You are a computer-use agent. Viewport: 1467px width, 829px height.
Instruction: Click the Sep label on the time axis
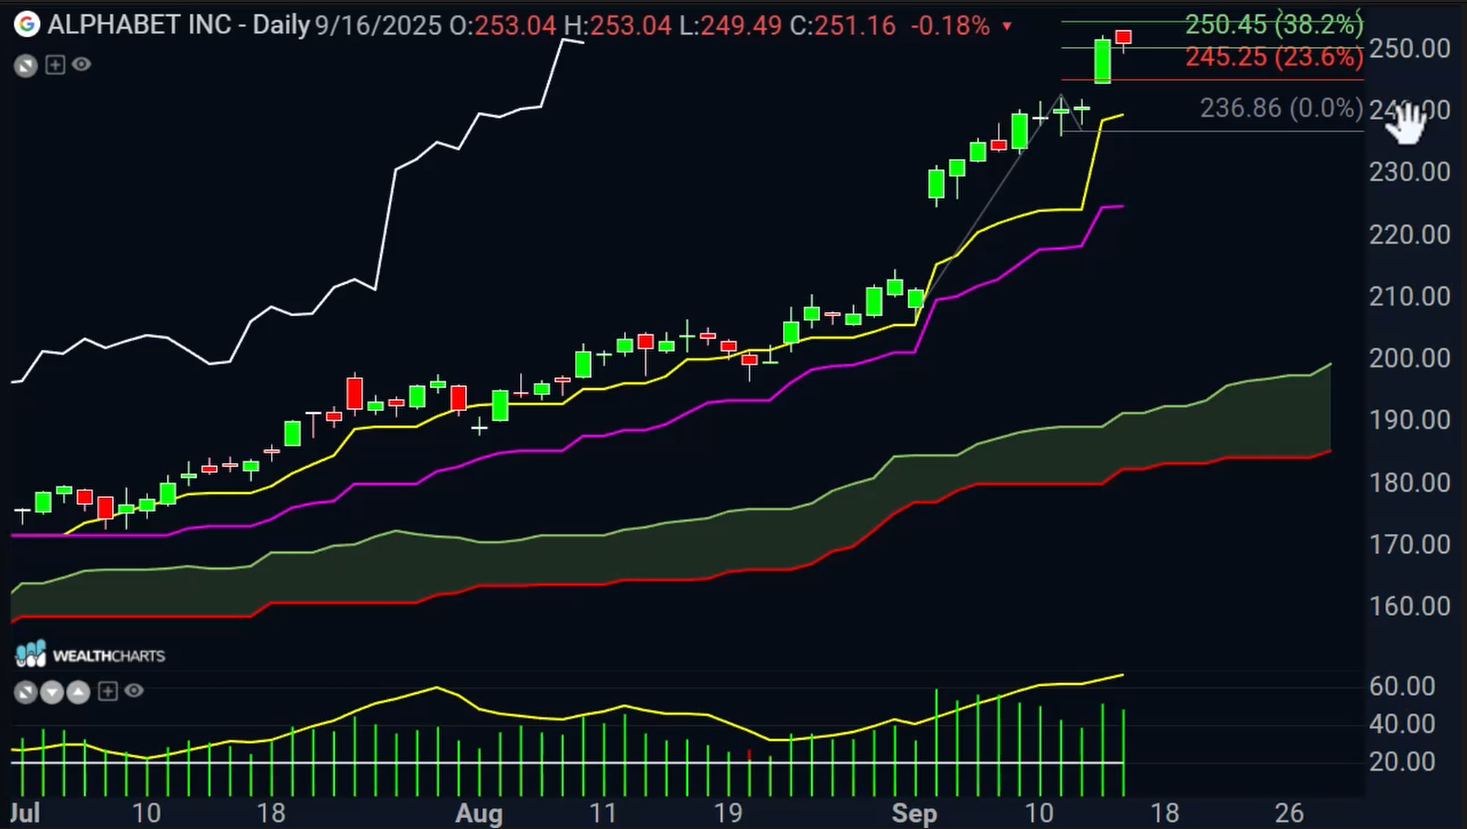[914, 813]
